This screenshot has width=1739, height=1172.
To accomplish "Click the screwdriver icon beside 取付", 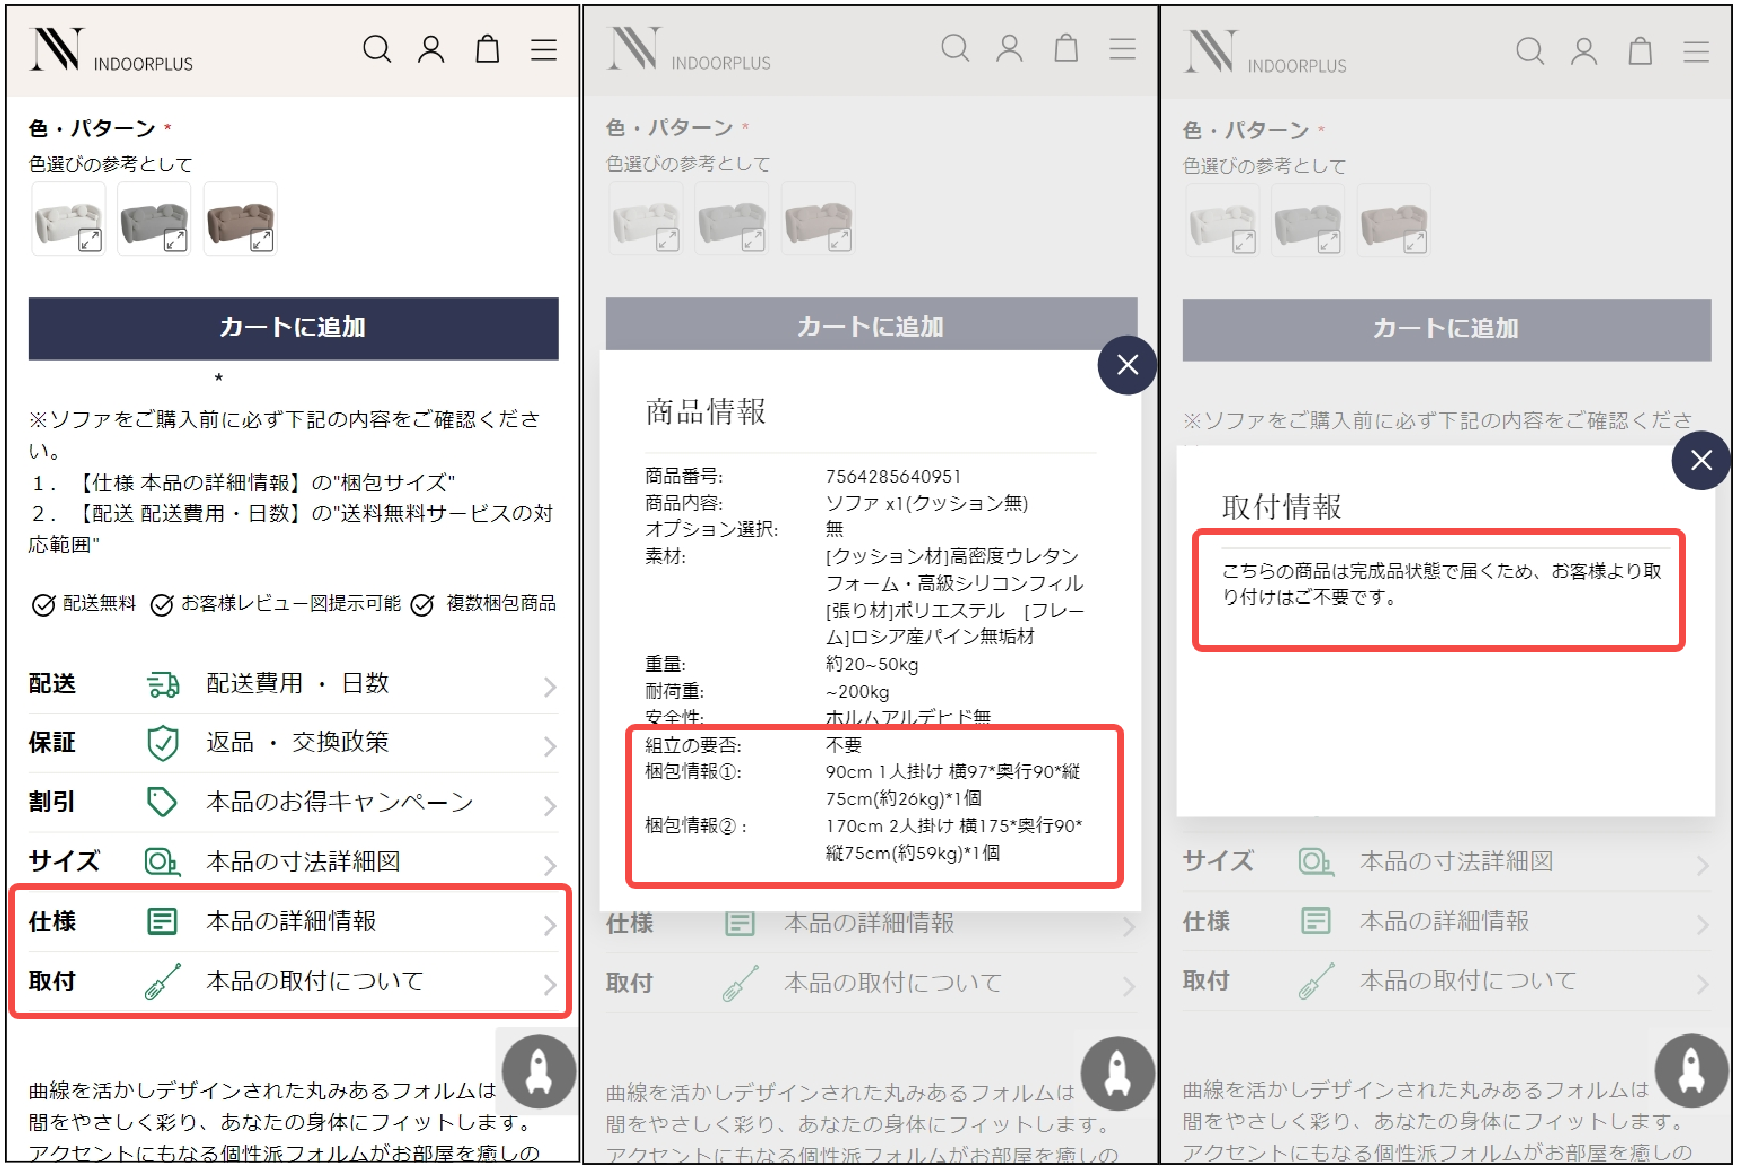I will coord(162,981).
